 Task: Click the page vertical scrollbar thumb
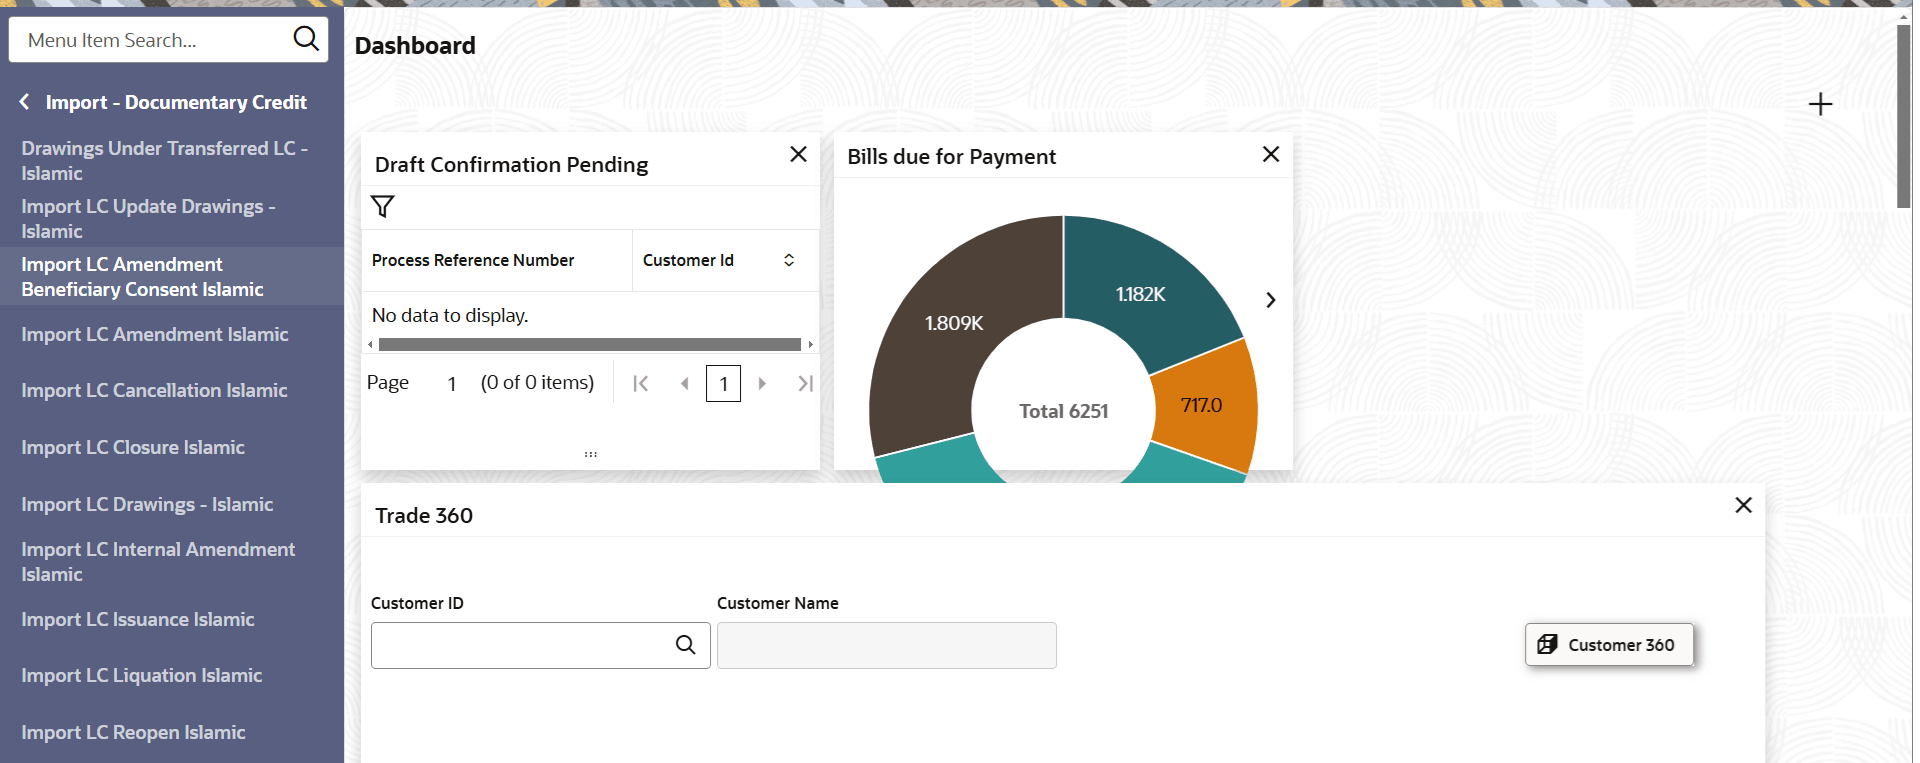1904,116
